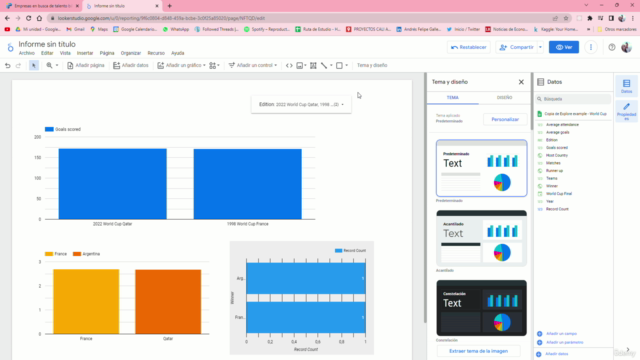Select the line drawing tool
The height and width of the screenshot is (360, 640).
point(324,65)
